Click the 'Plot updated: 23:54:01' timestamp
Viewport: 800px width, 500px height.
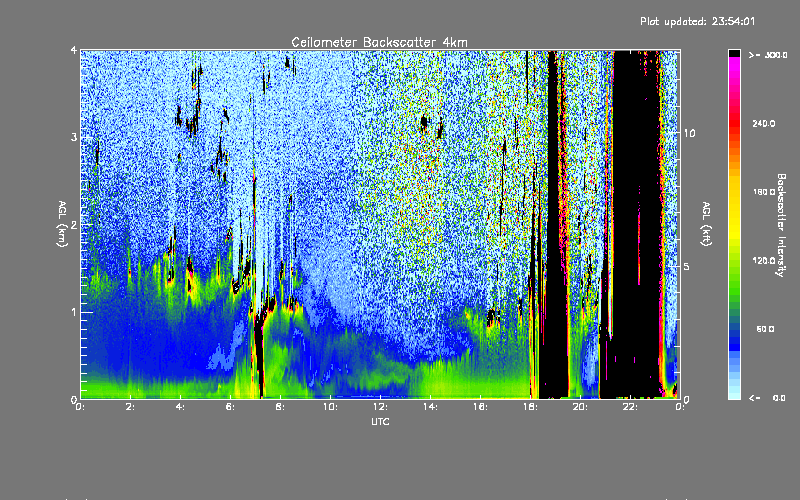[697, 21]
